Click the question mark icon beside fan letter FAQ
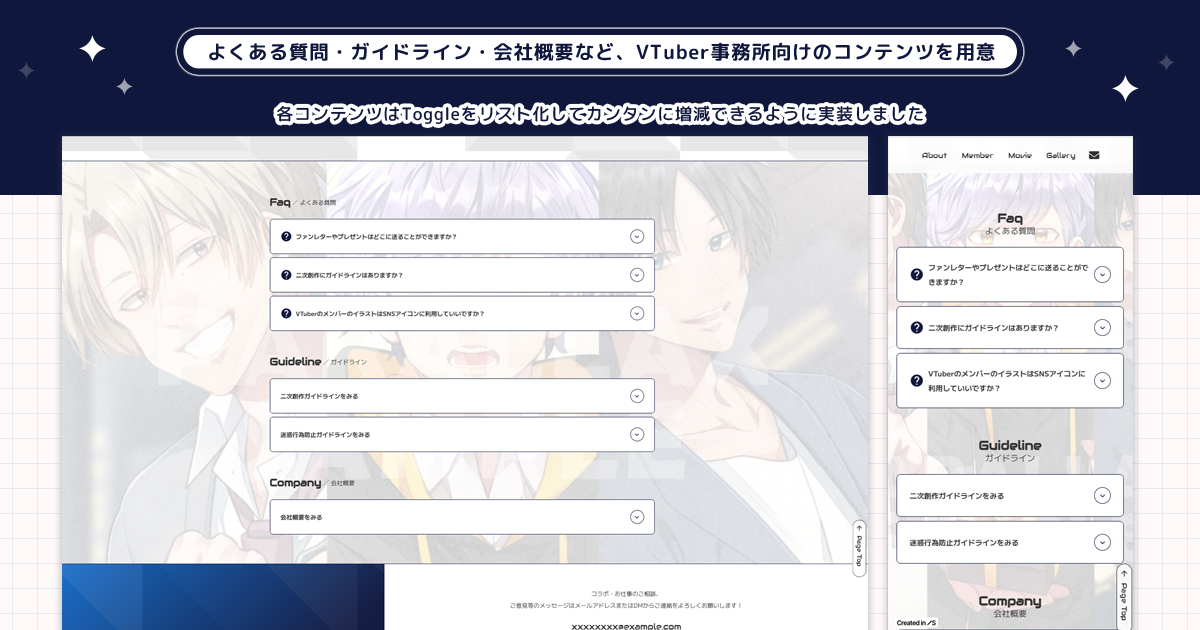1200x630 pixels. tap(284, 237)
